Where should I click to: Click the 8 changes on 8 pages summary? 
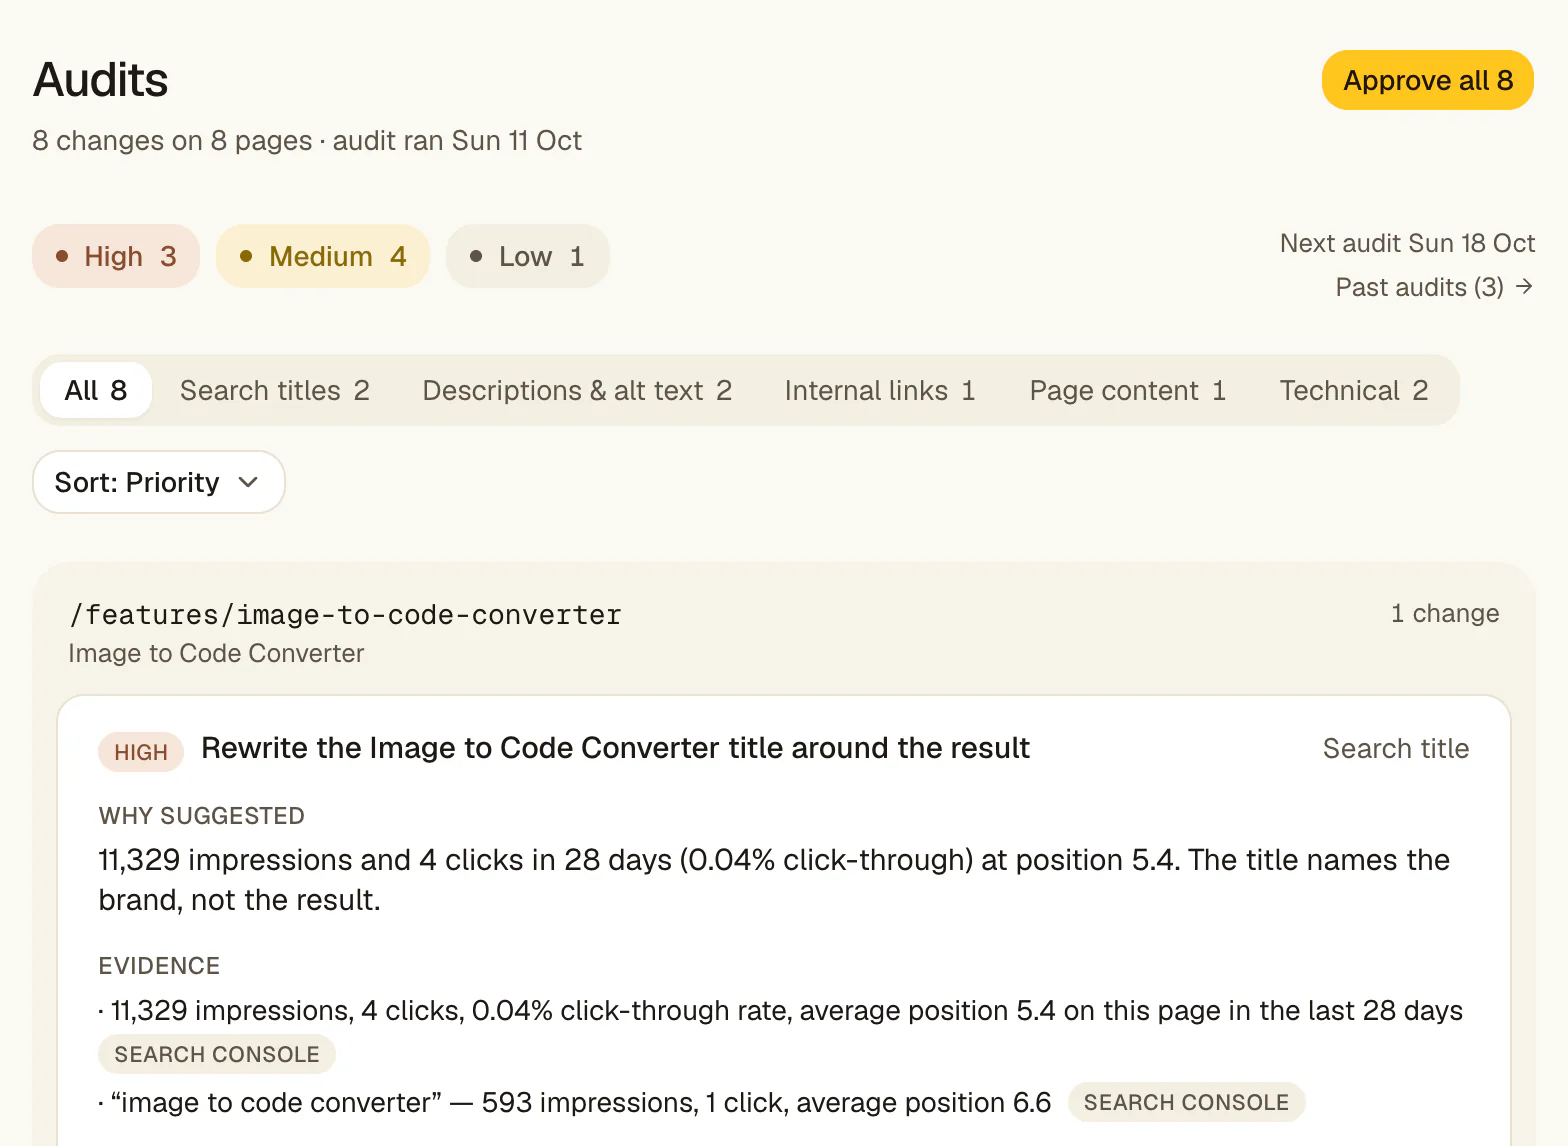[x=172, y=140]
